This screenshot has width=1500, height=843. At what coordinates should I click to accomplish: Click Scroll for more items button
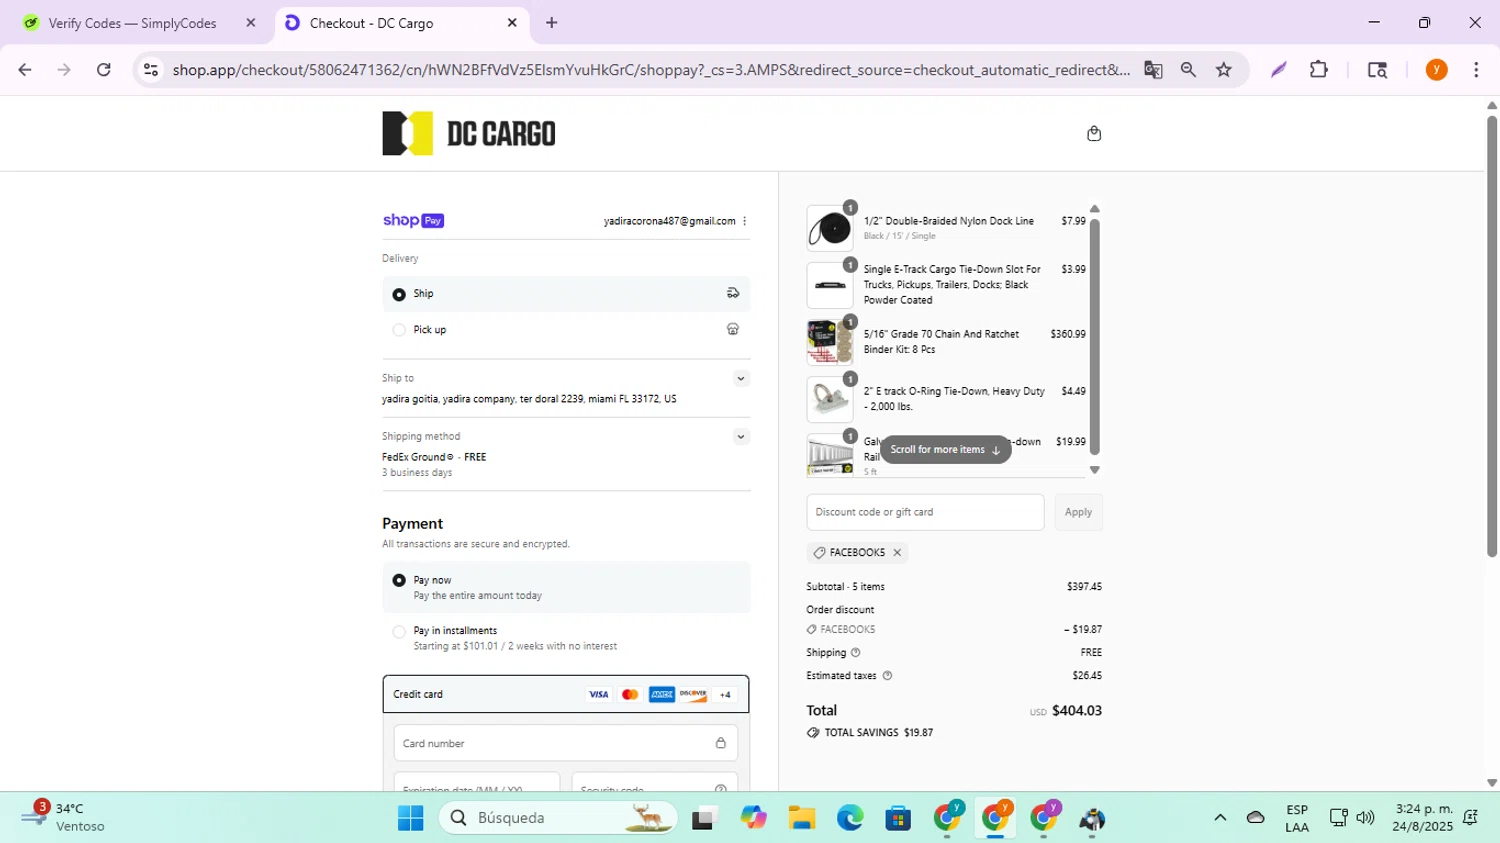[945, 450]
